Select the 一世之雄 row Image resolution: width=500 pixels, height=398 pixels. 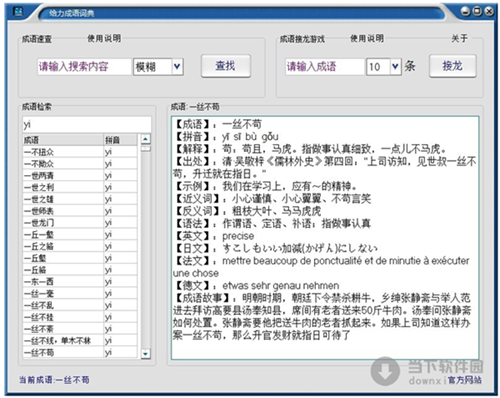[x=80, y=199]
